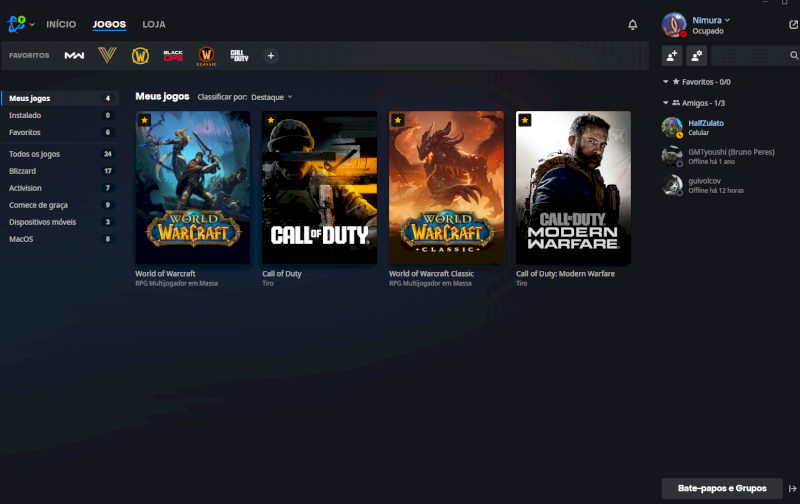Select Meus jogos in sidebar
The image size is (800, 504).
click(x=60, y=98)
